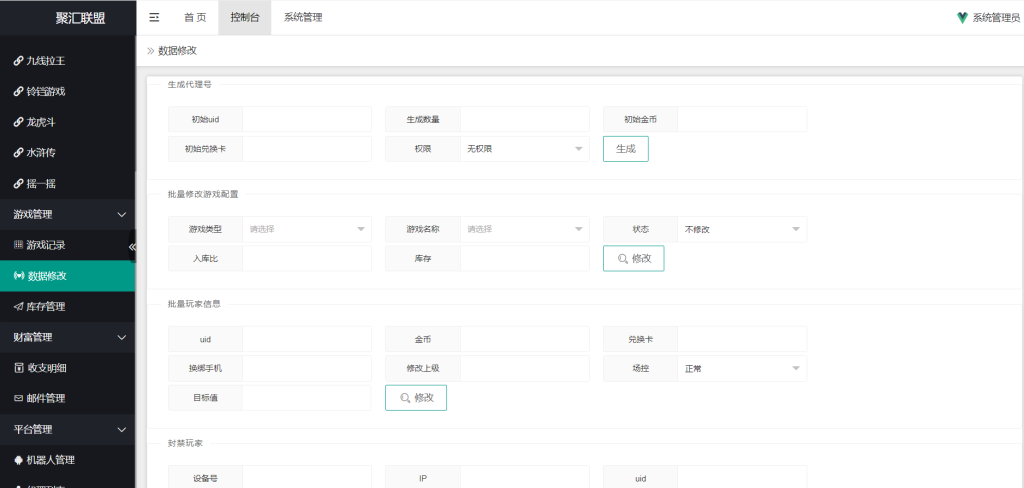Click the 数据修改 broadcast icon

pyautogui.click(x=19, y=276)
